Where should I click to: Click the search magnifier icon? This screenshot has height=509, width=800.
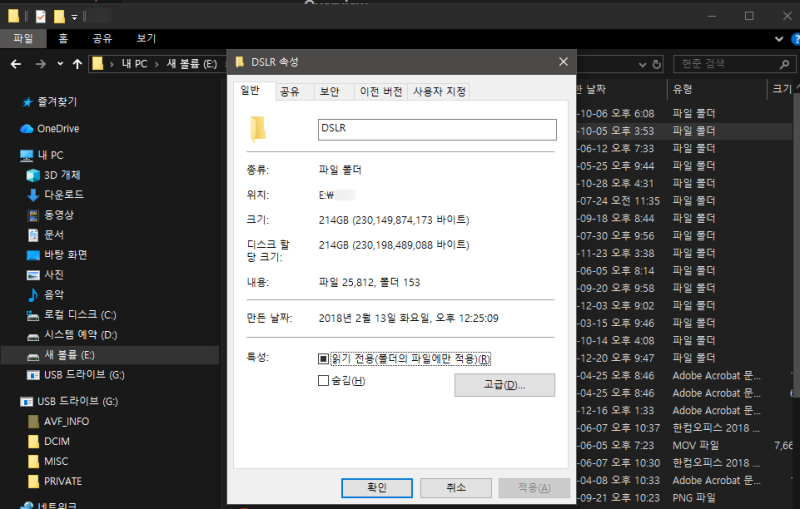coord(784,64)
